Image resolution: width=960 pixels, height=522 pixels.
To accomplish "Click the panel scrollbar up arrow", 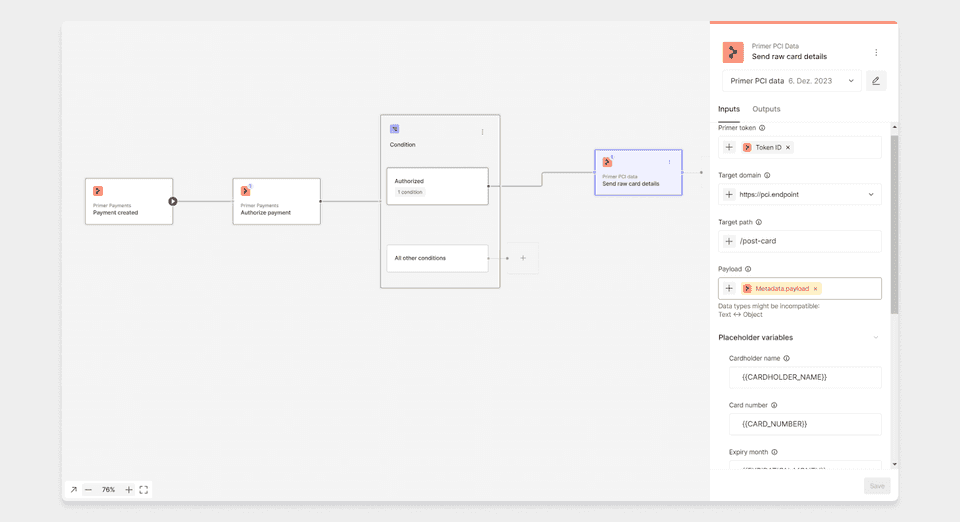I will [894, 127].
